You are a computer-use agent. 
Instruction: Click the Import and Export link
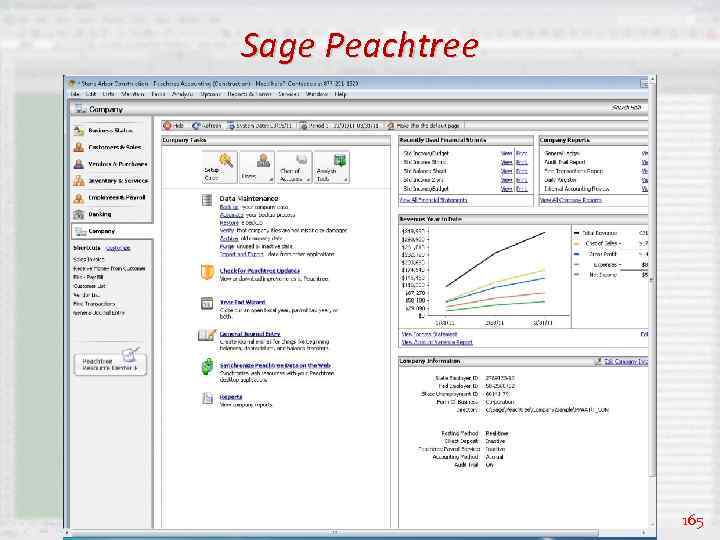tap(242, 254)
